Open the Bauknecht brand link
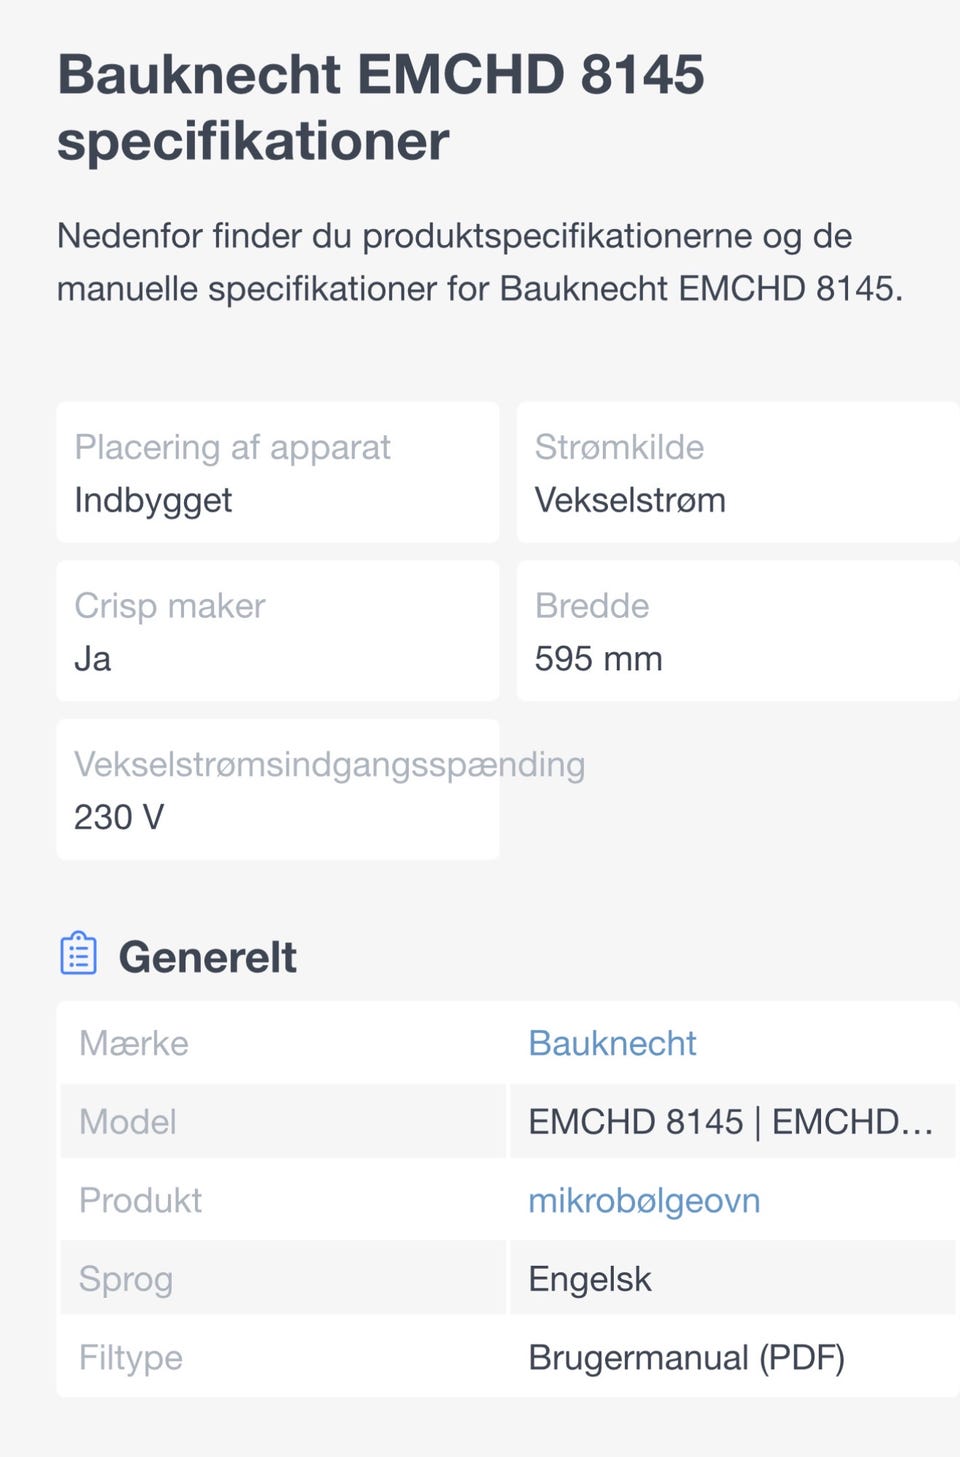The height and width of the screenshot is (1457, 960). click(x=612, y=1043)
